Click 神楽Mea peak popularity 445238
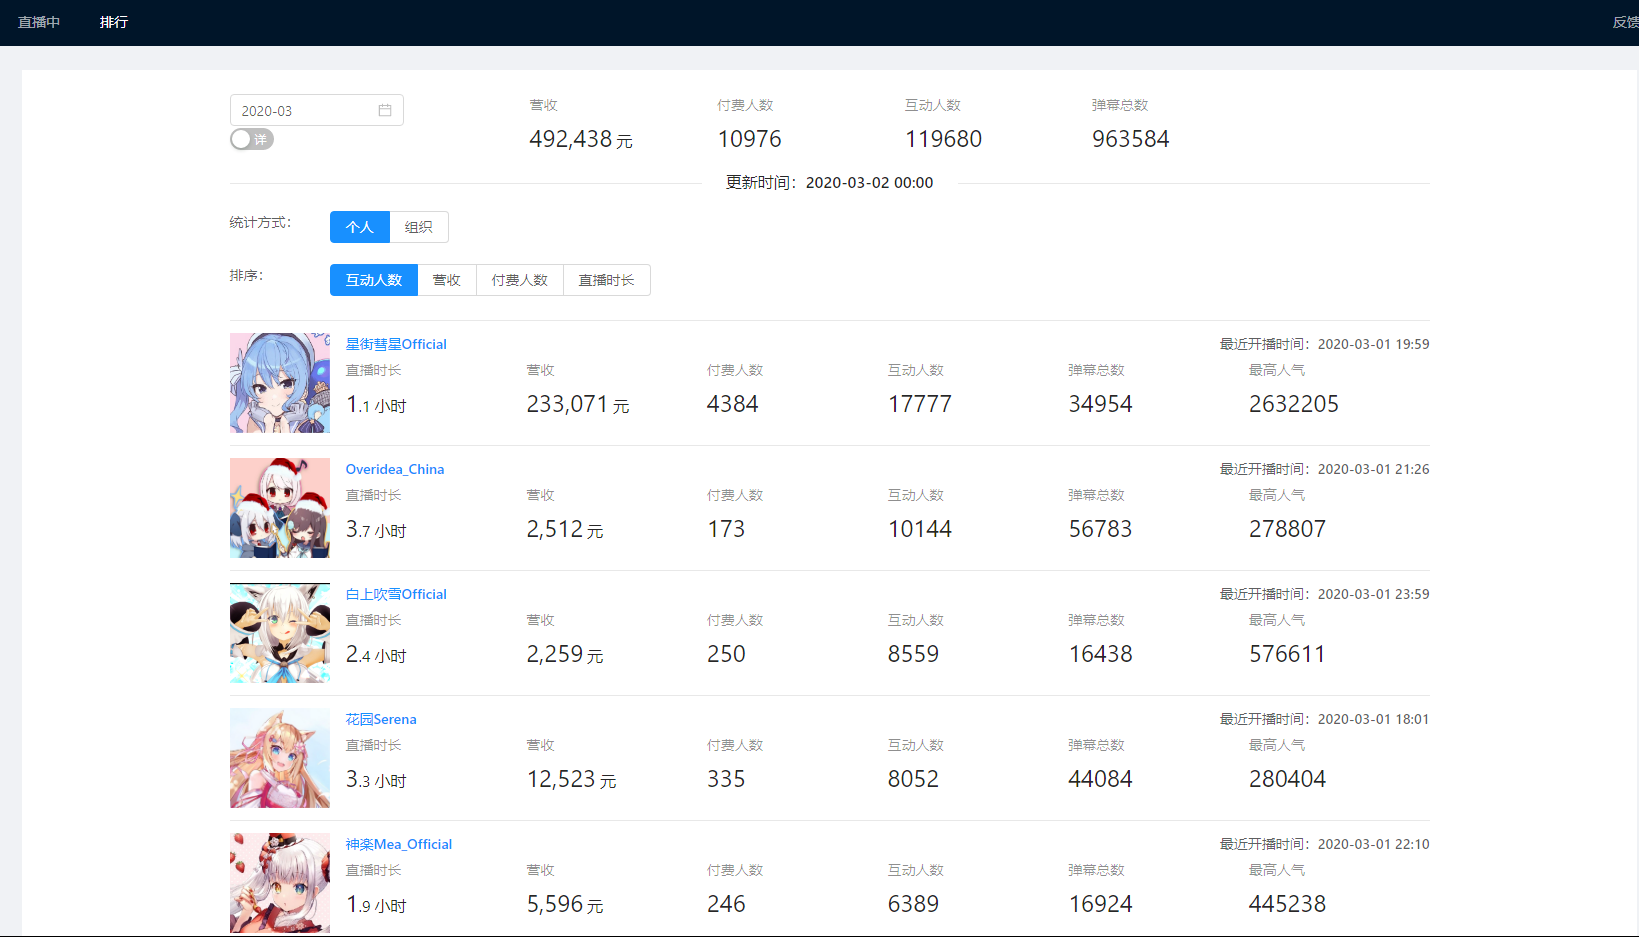The image size is (1639, 937). (x=1288, y=904)
